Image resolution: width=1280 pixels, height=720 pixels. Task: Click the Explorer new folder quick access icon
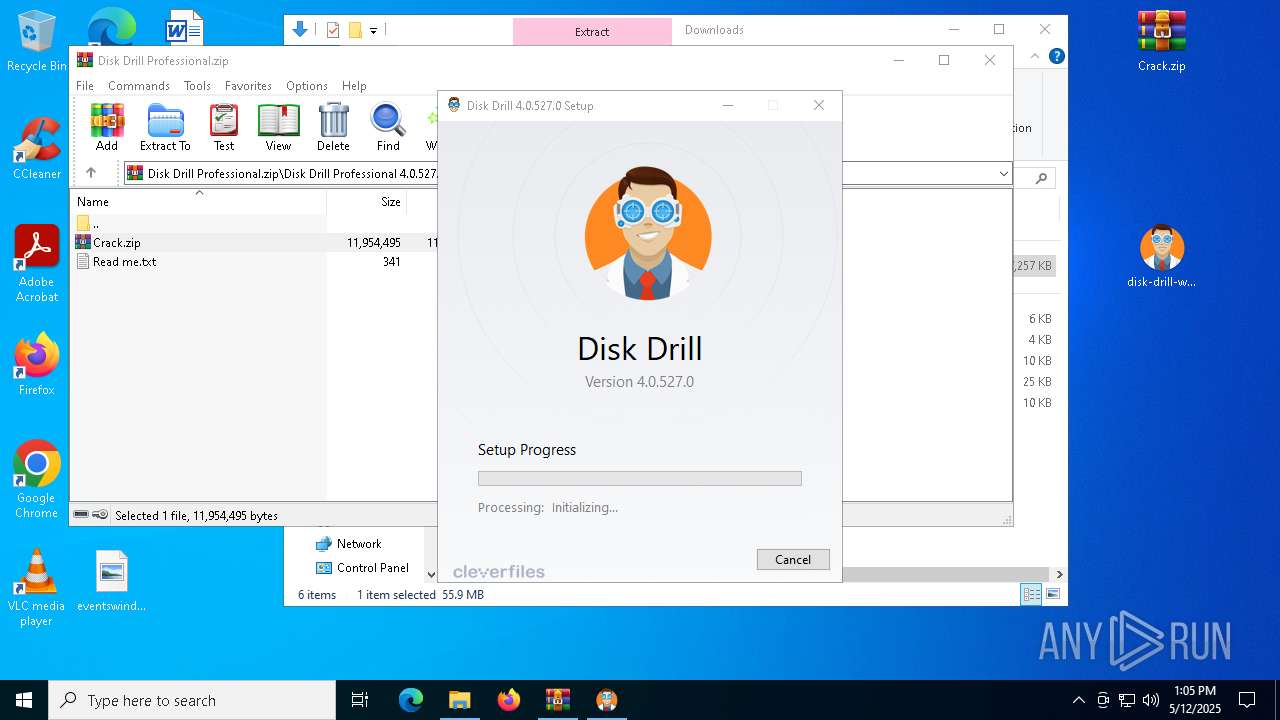[355, 30]
